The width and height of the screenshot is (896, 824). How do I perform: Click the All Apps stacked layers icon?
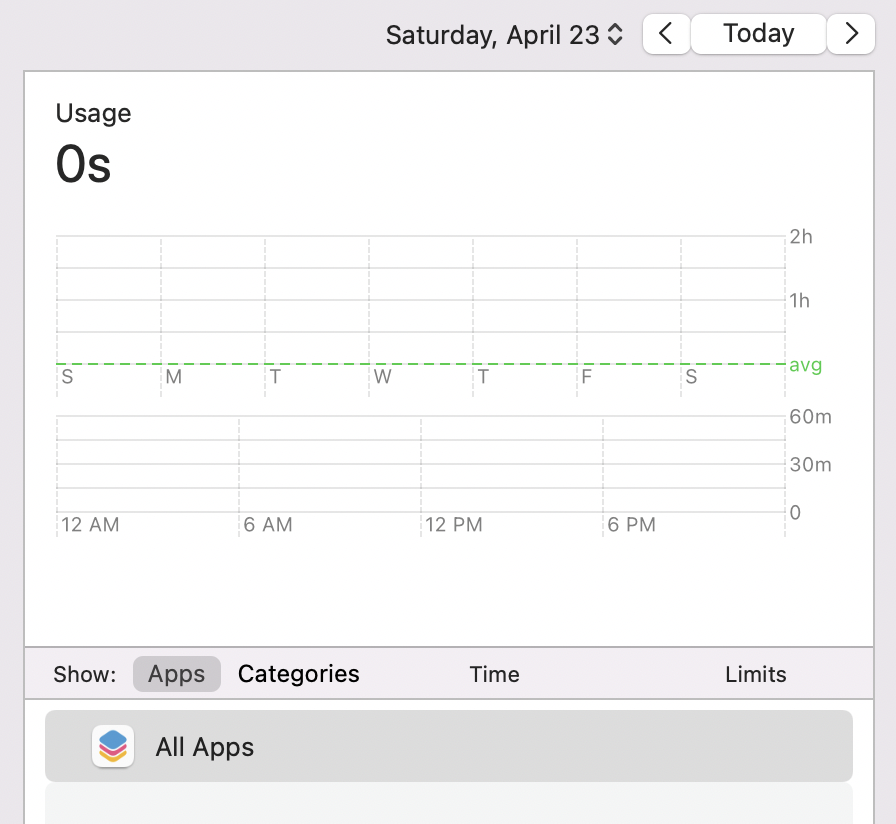coord(113,746)
